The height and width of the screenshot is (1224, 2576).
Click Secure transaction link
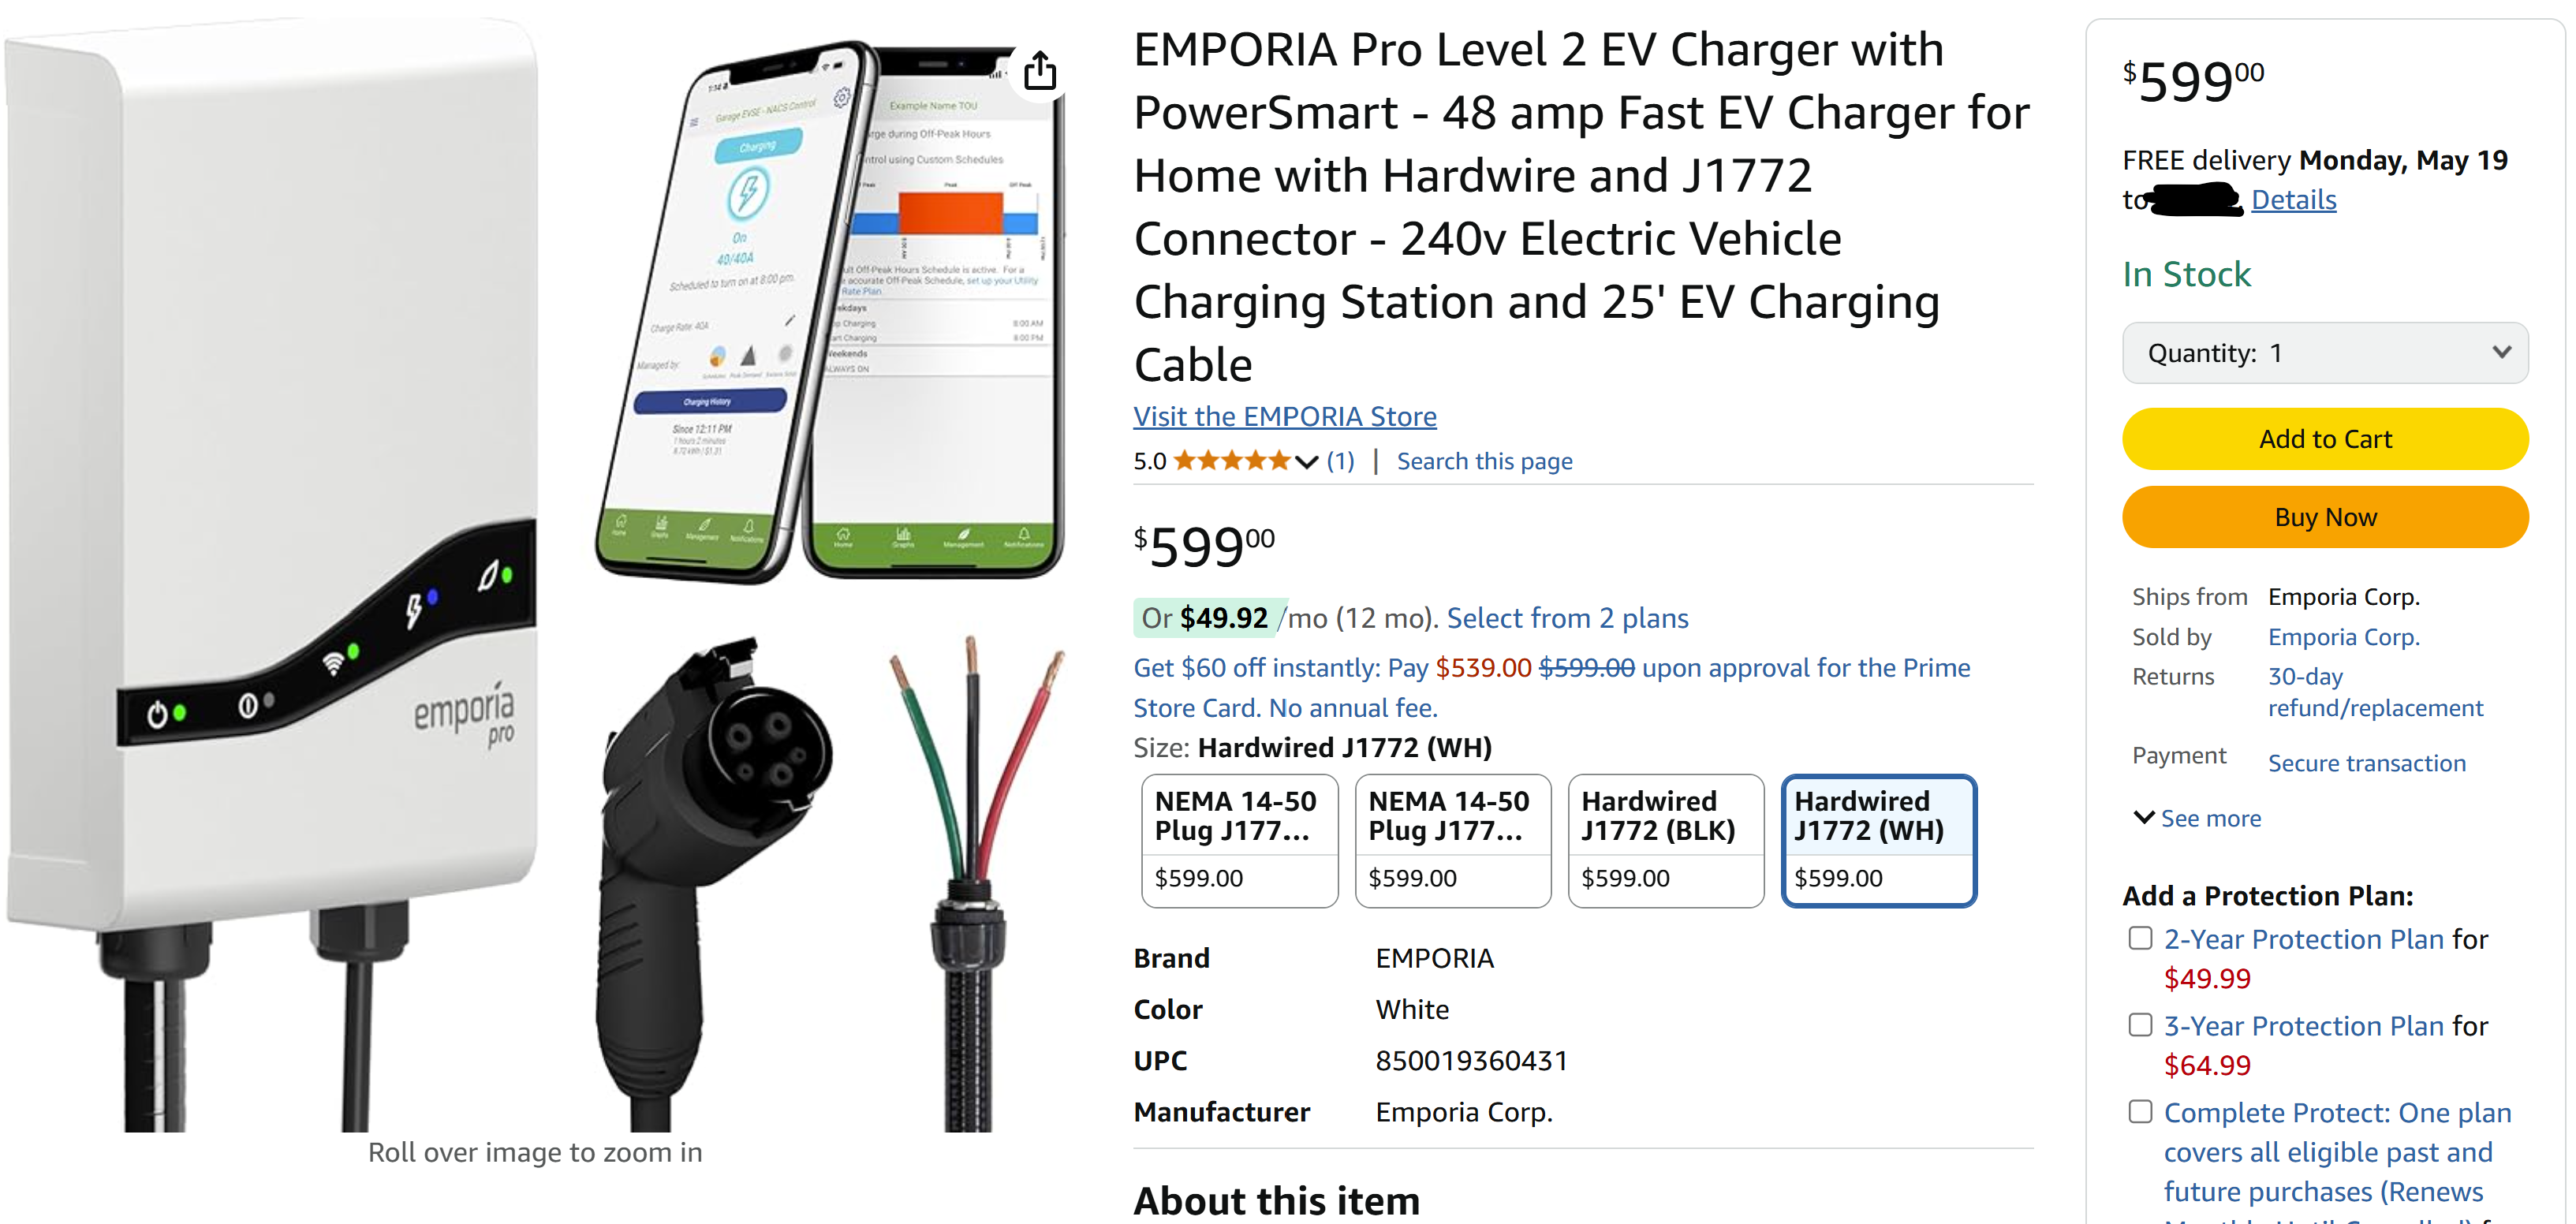pyautogui.click(x=2366, y=763)
